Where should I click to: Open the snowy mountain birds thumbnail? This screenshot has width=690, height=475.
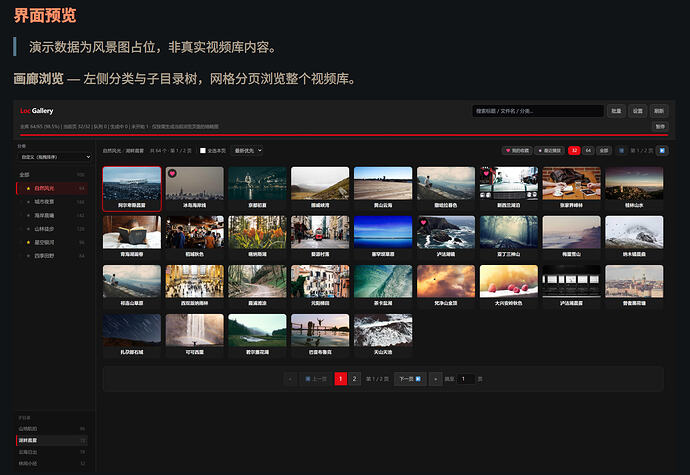point(634,237)
